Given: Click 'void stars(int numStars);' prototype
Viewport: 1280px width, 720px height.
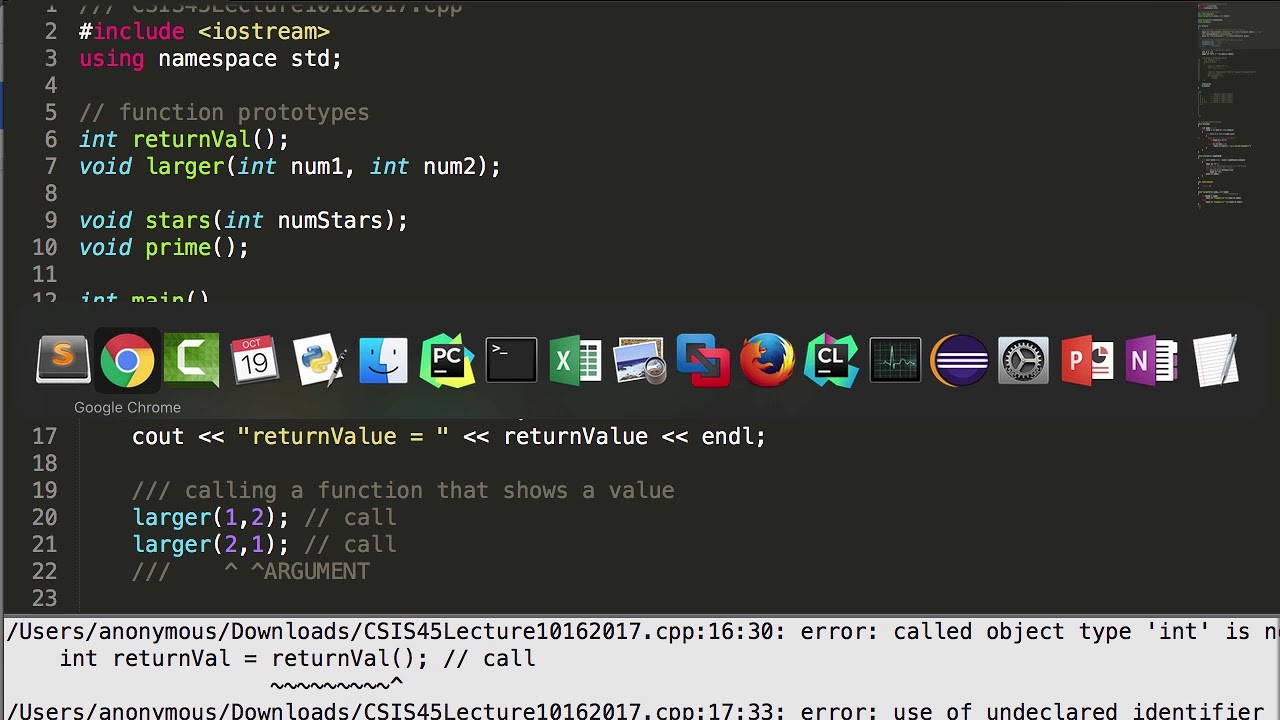Looking at the screenshot, I should 244,220.
